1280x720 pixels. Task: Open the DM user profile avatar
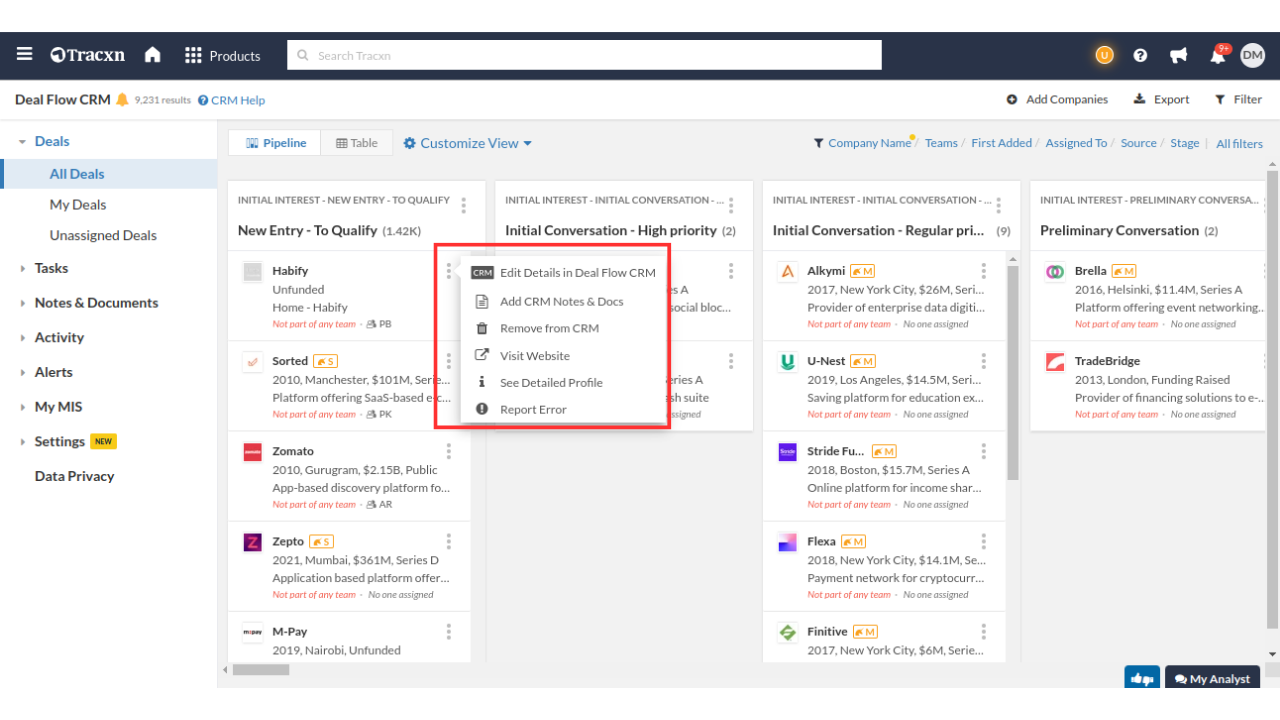tap(1252, 56)
